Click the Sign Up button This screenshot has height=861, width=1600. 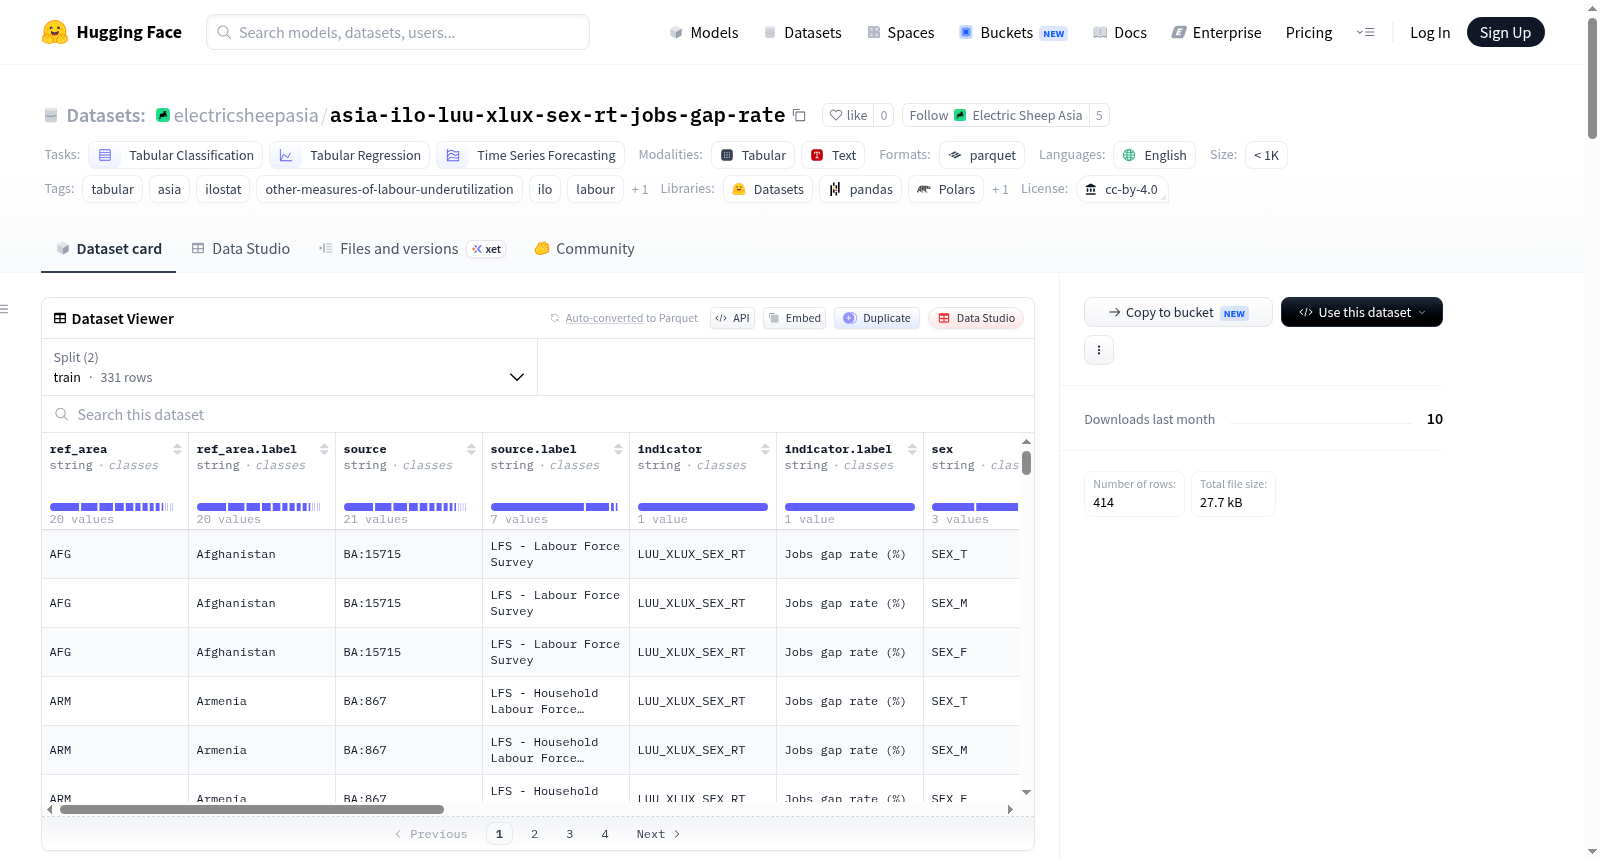tap(1505, 32)
